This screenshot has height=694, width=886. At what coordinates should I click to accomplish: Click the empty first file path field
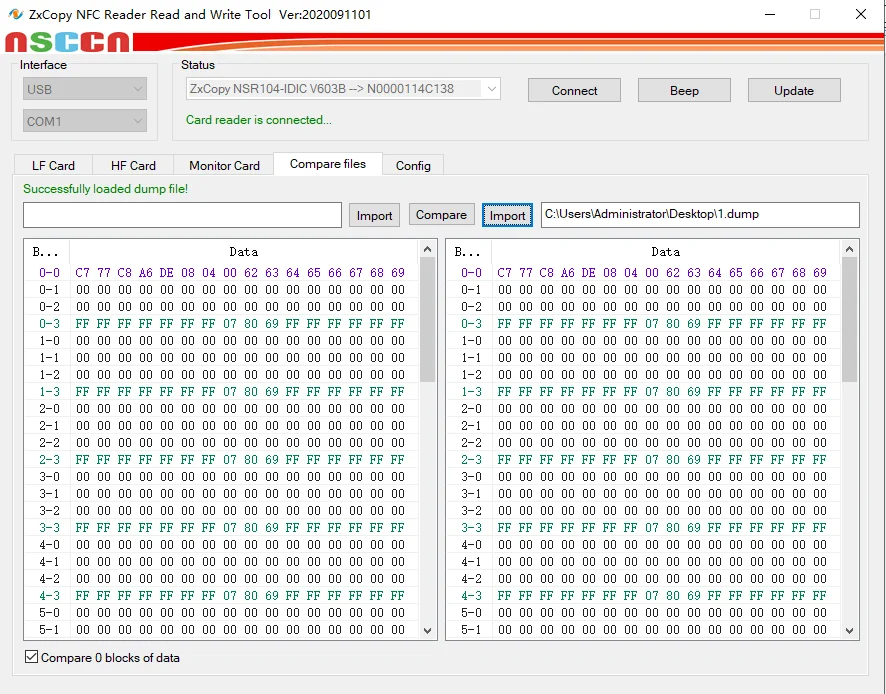(183, 215)
